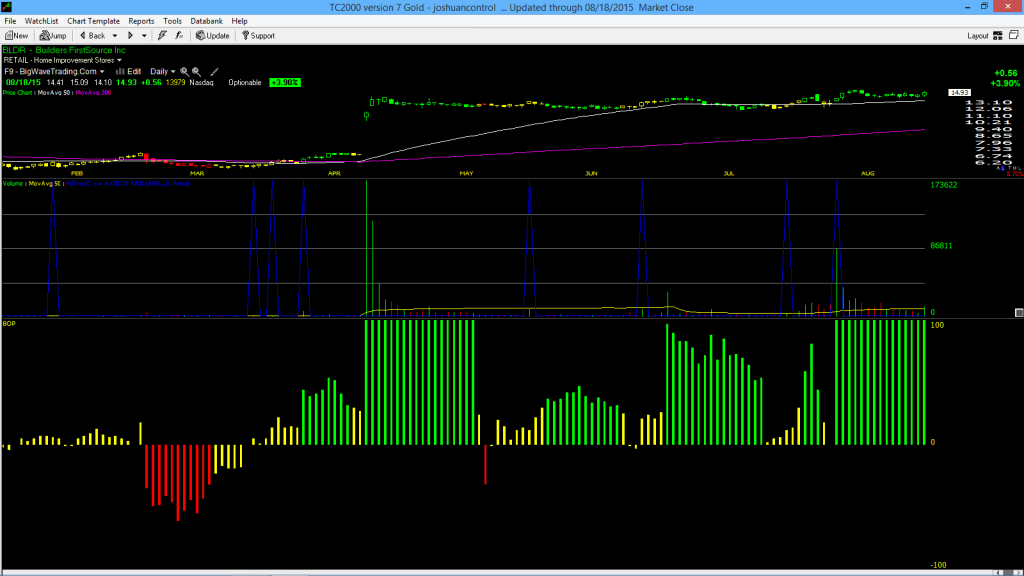Click the MovAvg 200 indicator label
Viewport: 1024px width, 576px height.
(93, 93)
